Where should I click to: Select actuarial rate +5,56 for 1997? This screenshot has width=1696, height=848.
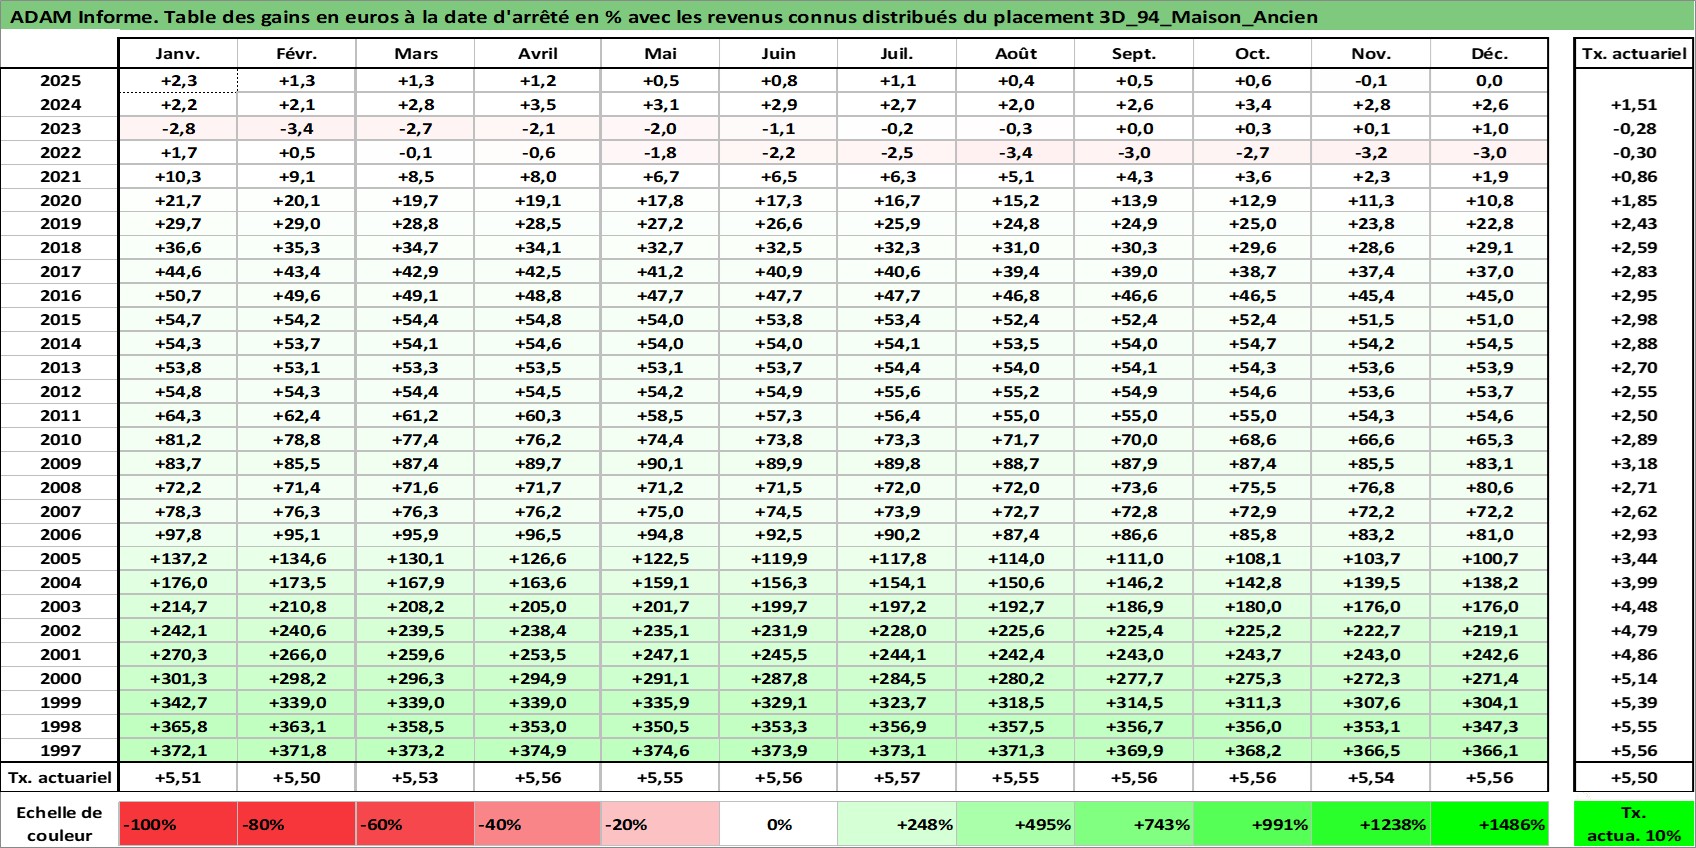(1634, 751)
